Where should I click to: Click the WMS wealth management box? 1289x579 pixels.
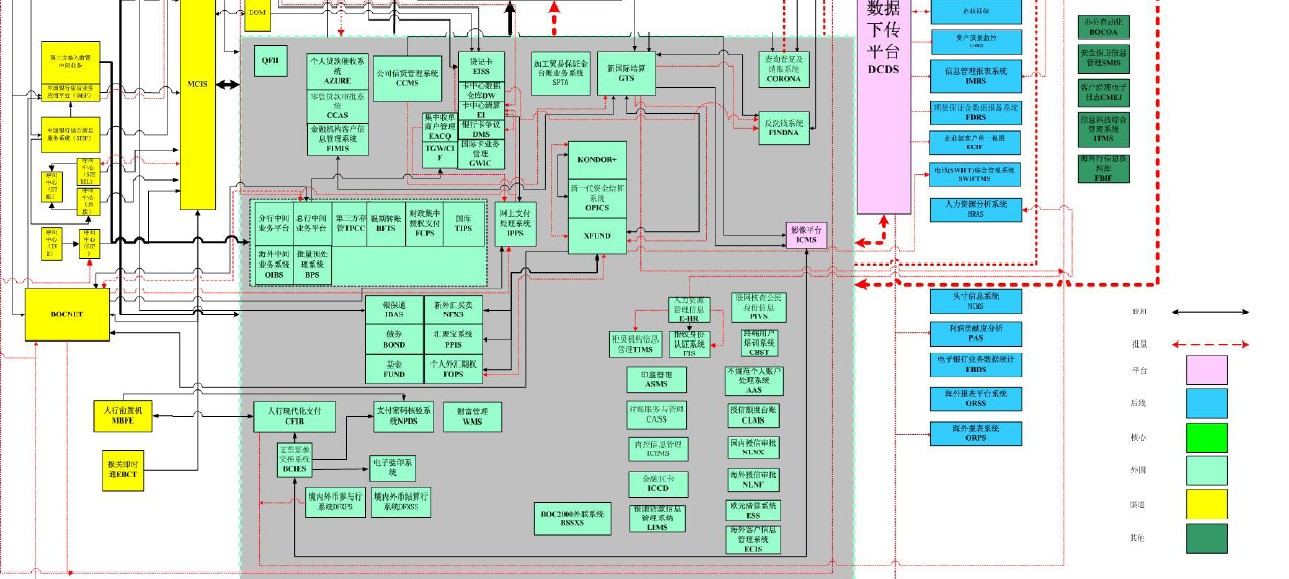coord(472,416)
